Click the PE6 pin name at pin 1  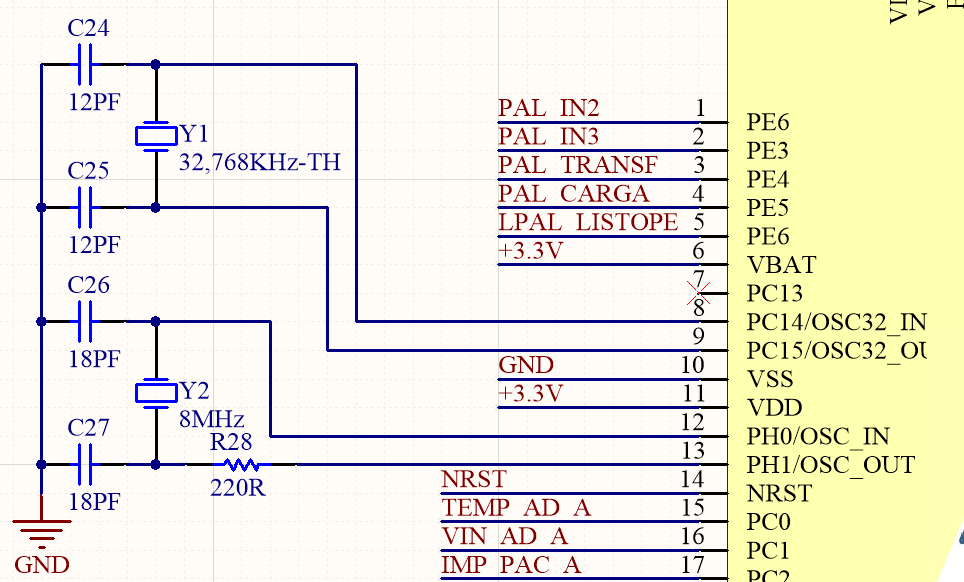[768, 123]
